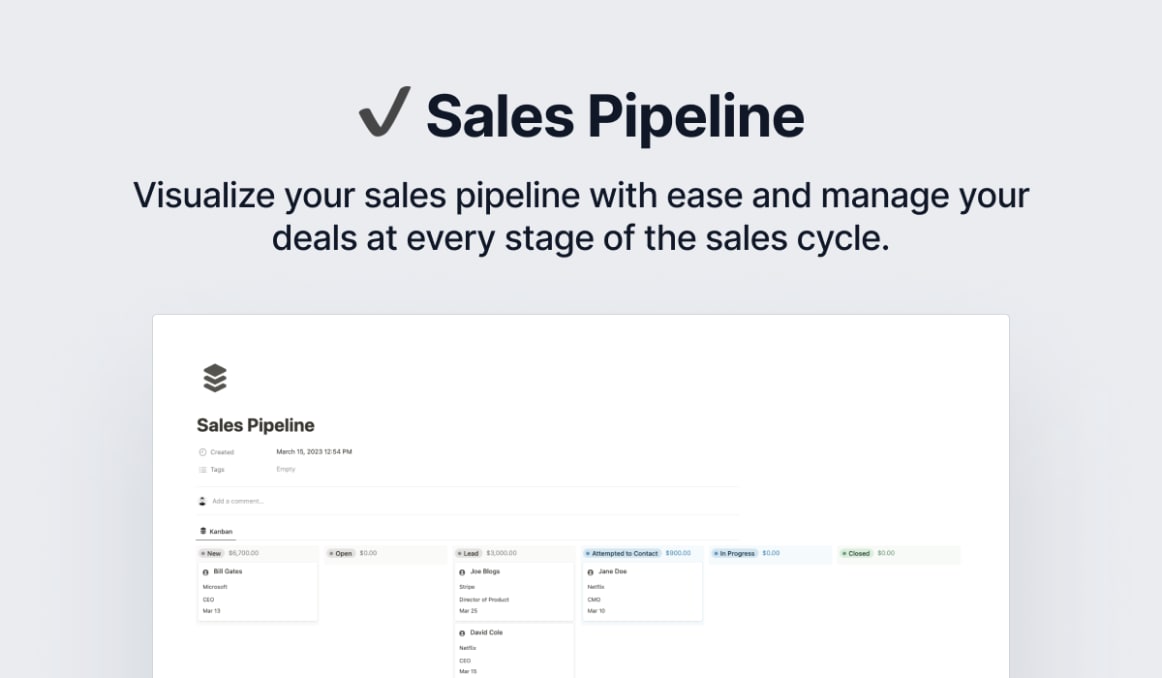
Task: Switch to the Kanban view tab
Action: pyautogui.click(x=217, y=531)
